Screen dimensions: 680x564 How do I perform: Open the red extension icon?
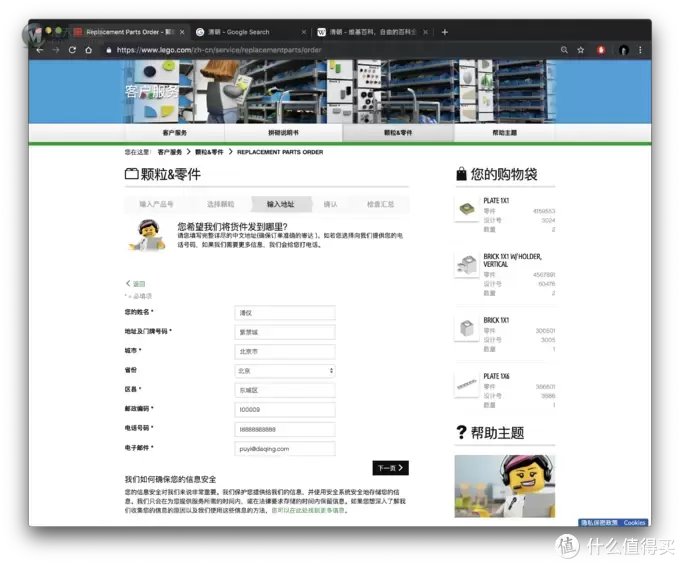coord(601,50)
